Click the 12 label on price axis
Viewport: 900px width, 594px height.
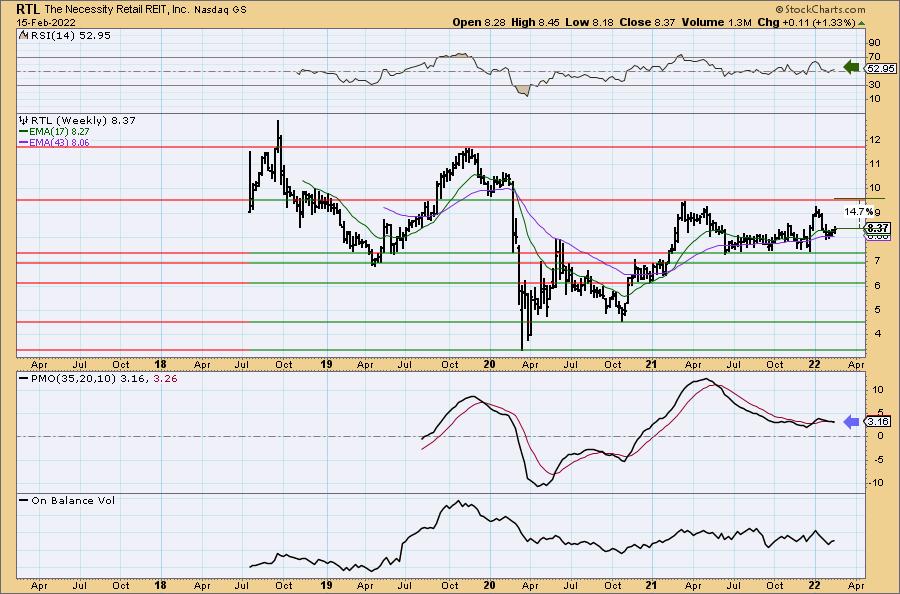[874, 139]
